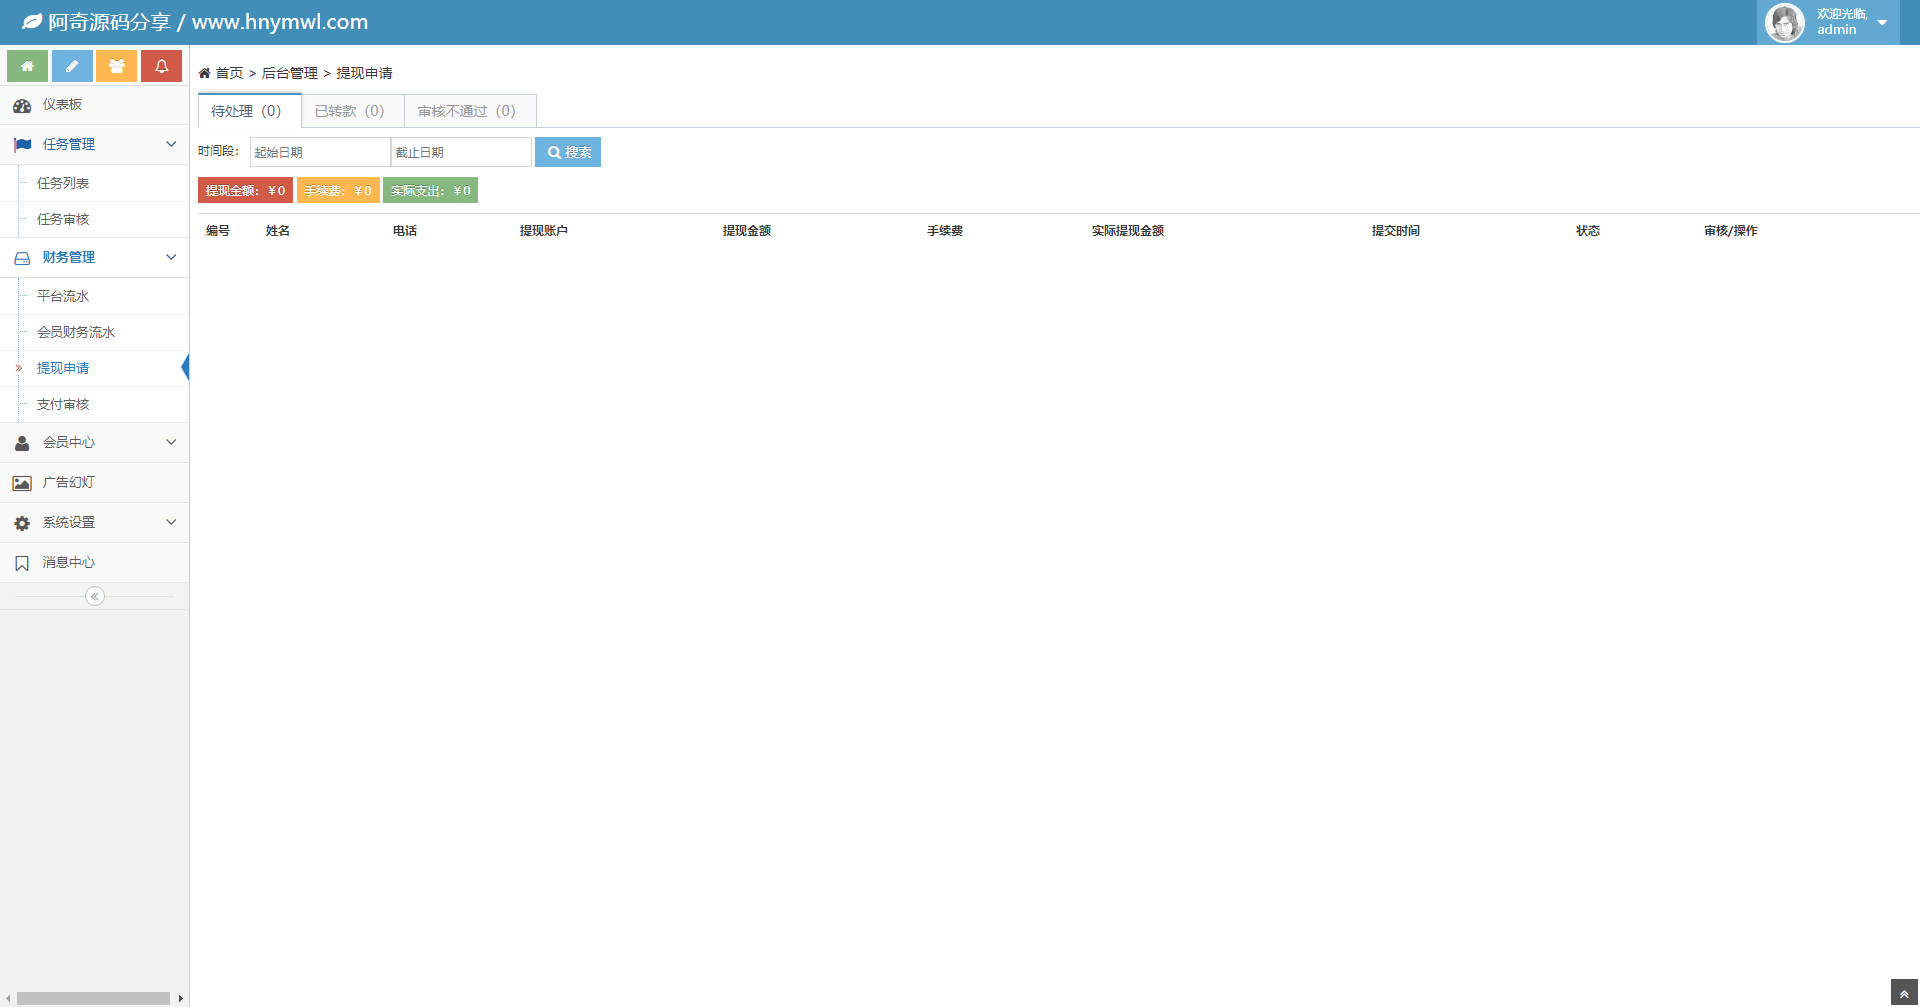Switch to the 已转款 tab
Screen dimensions: 1920x1007
tap(350, 111)
